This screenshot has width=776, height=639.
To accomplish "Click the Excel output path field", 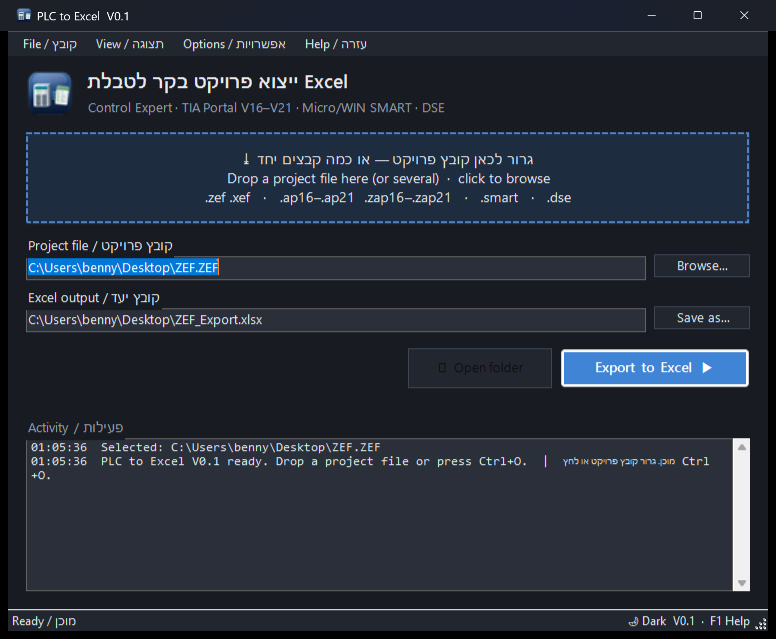I will [336, 320].
